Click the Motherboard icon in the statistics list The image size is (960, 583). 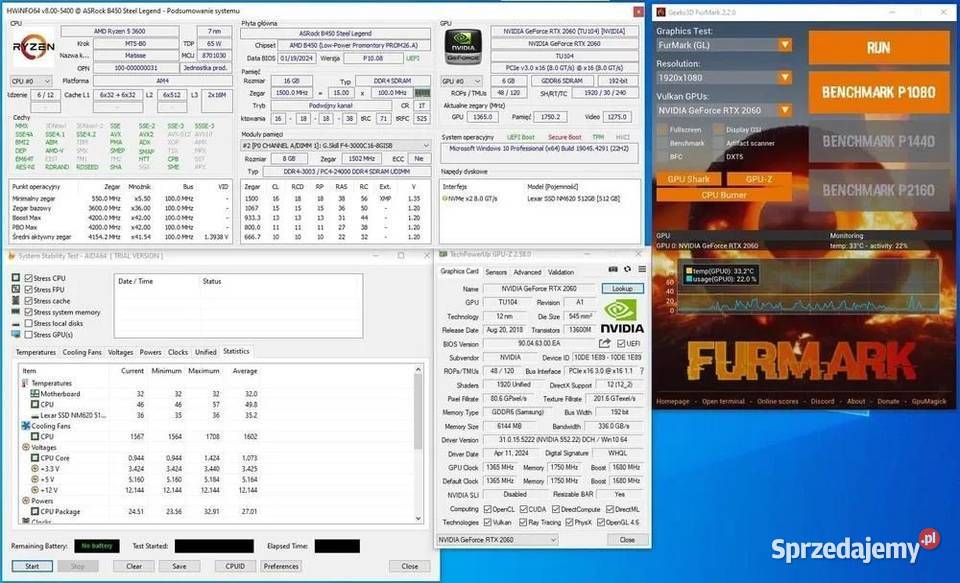coord(35,394)
